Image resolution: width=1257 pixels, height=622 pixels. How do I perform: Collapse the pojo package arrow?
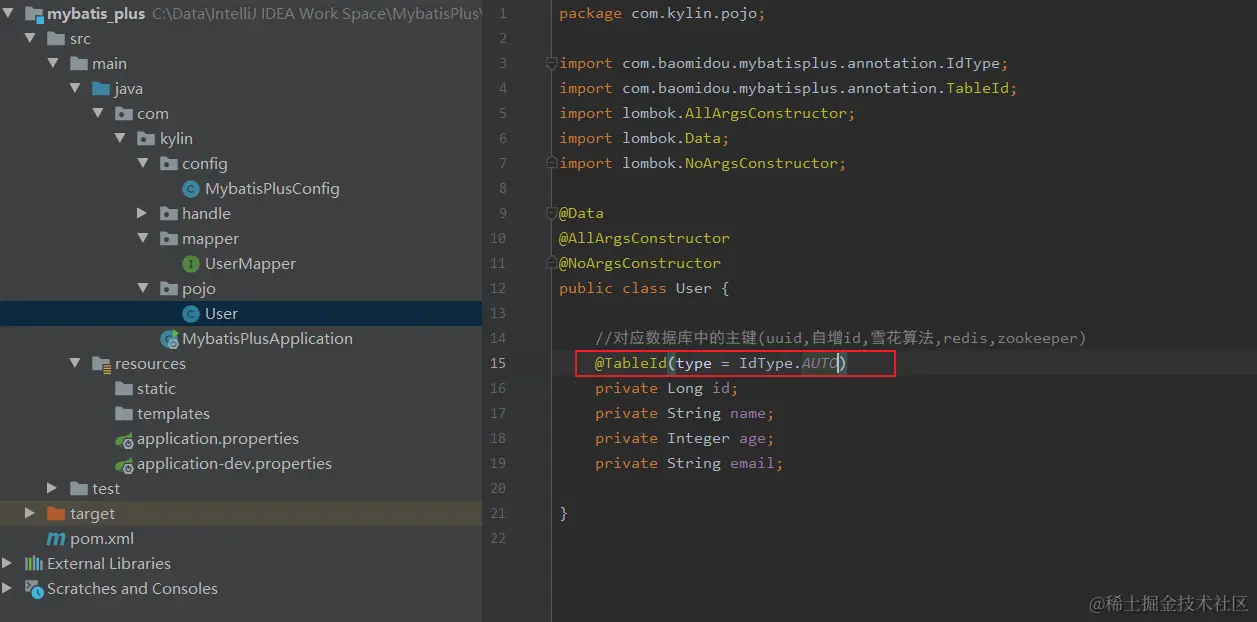pos(143,289)
